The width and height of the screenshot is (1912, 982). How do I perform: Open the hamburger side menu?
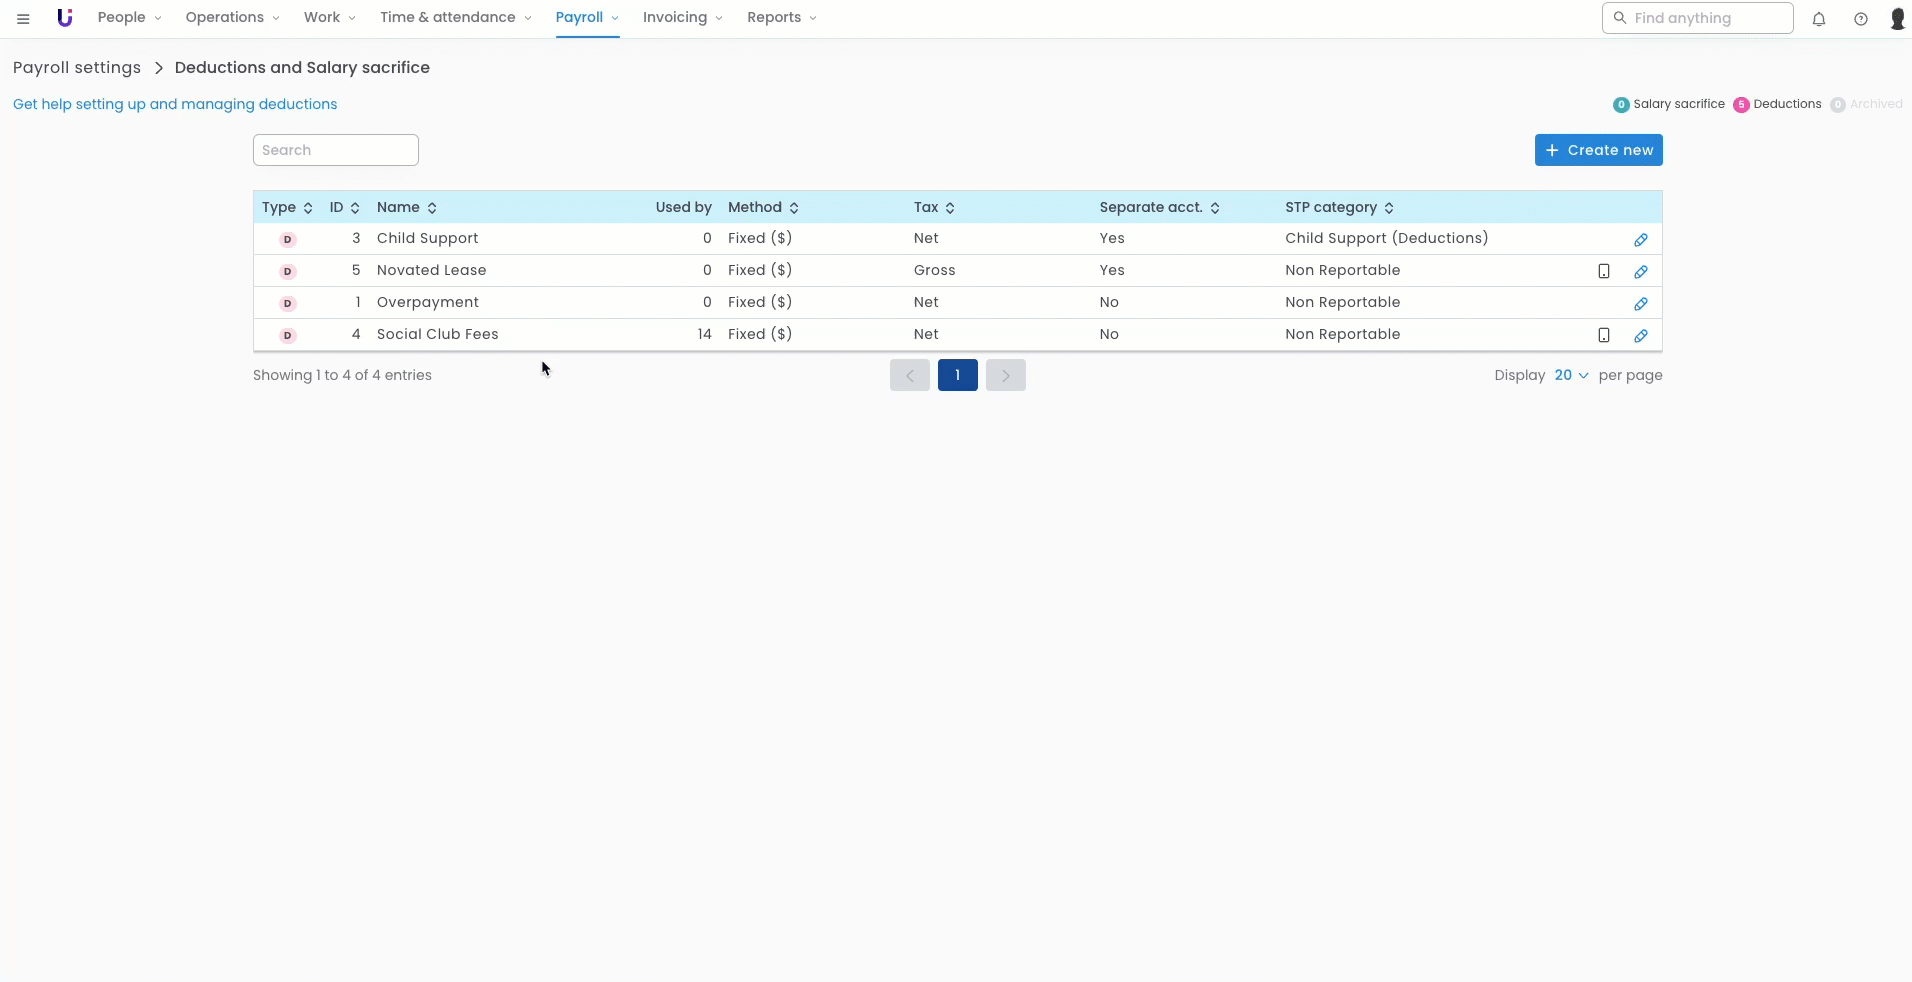tap(23, 19)
